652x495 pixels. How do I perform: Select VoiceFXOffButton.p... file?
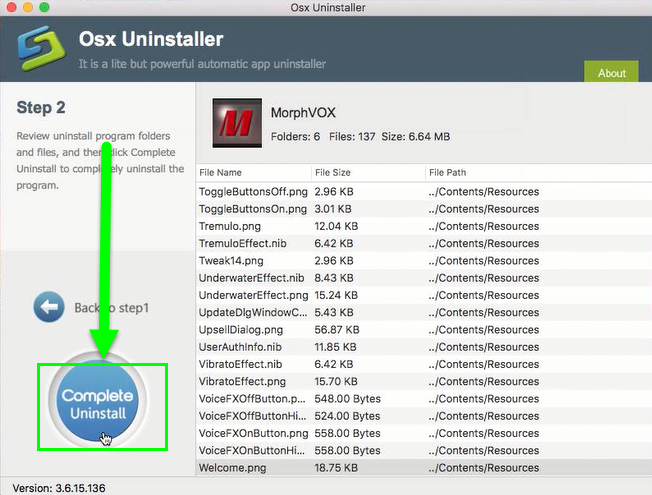pyautogui.click(x=252, y=399)
